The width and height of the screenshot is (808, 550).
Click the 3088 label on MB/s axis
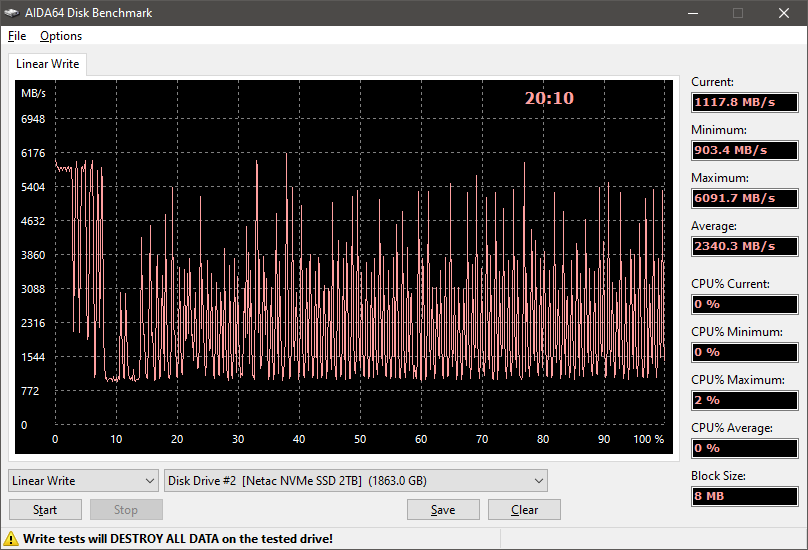pos(33,289)
